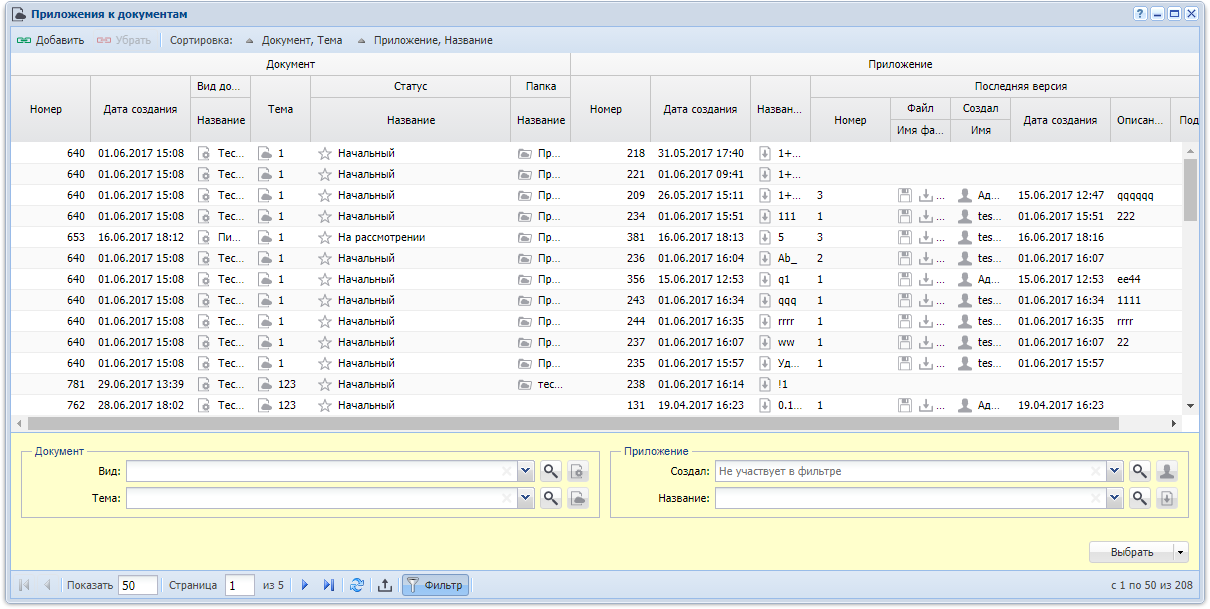Clear the Вид field with its X
The height and width of the screenshot is (609, 1210).
[507, 471]
